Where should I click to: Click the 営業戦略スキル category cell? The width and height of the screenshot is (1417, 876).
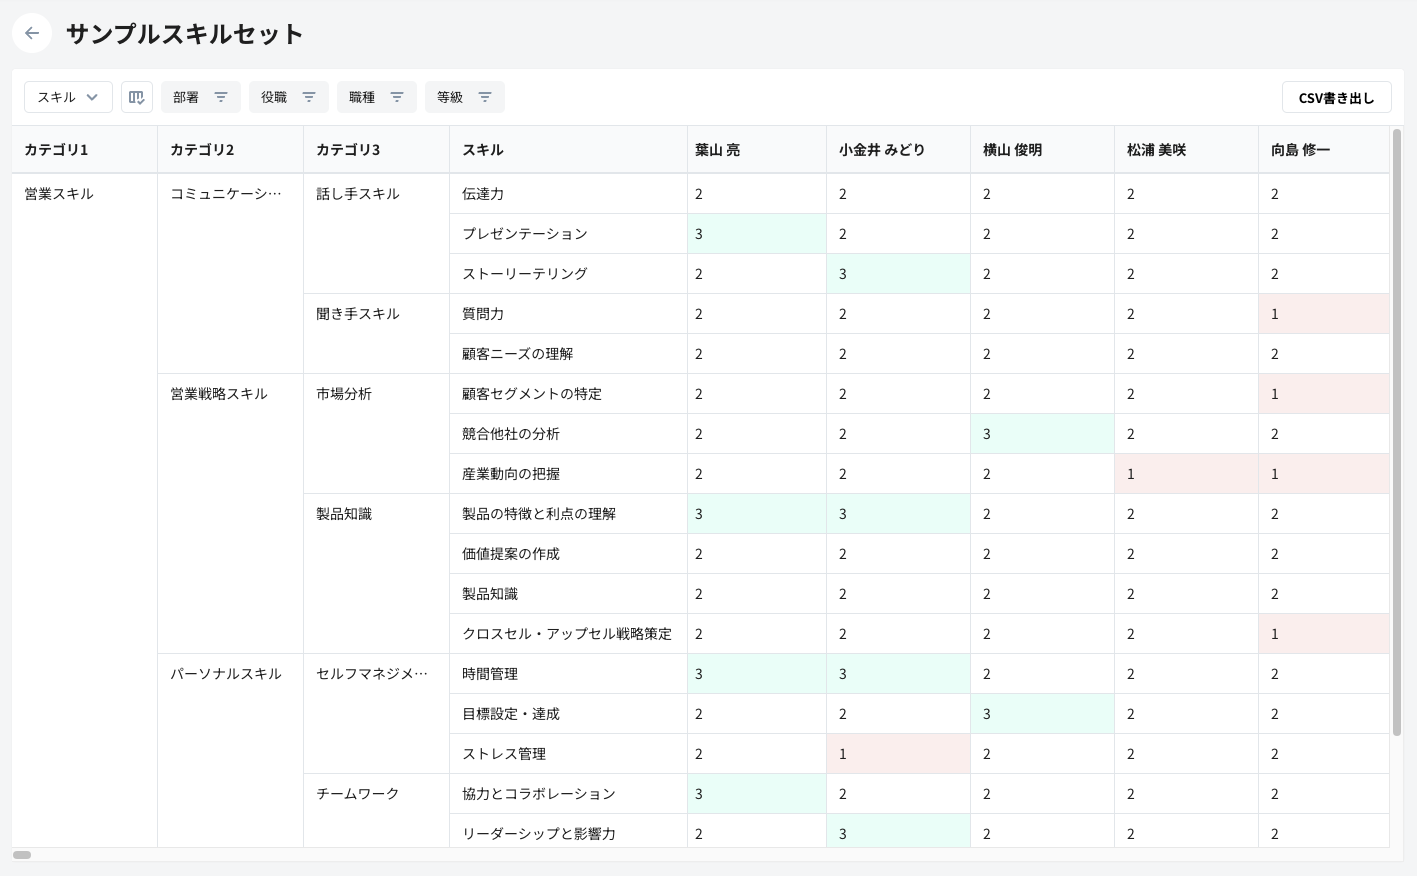click(x=219, y=394)
